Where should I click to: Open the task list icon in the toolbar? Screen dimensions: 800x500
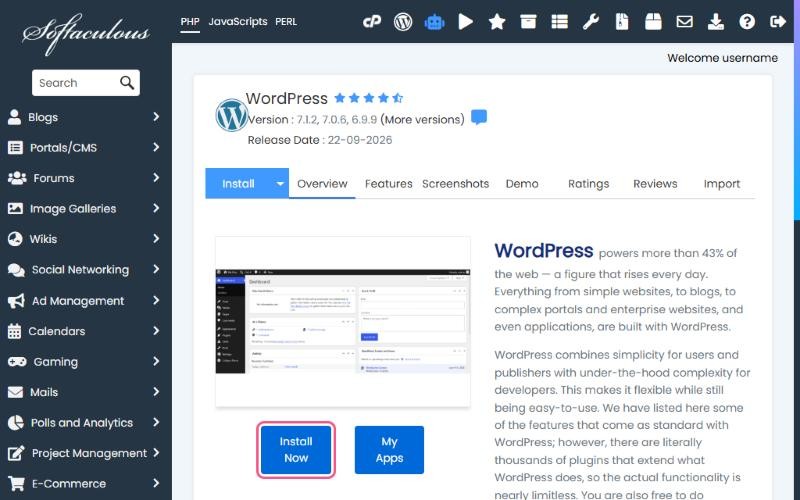pos(560,22)
